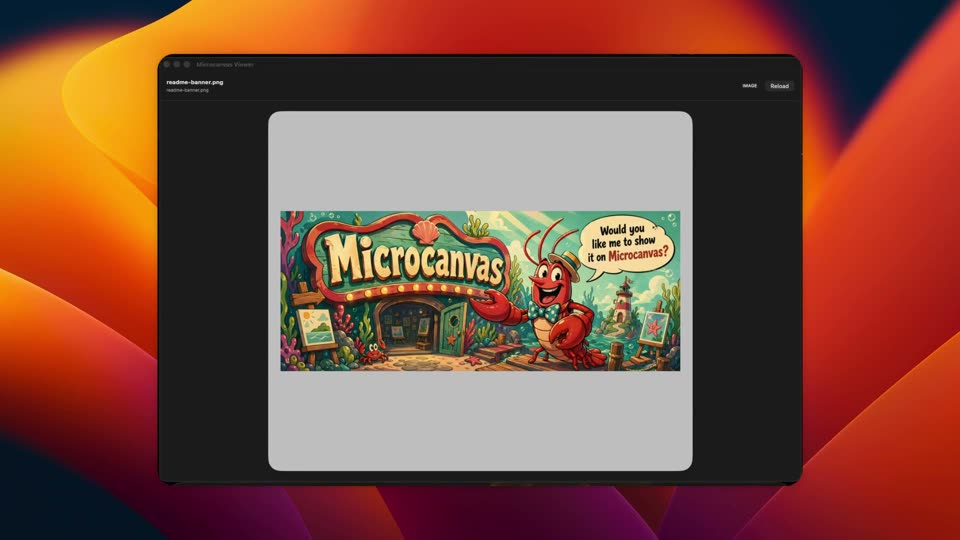Click the Reload button

click(x=779, y=86)
